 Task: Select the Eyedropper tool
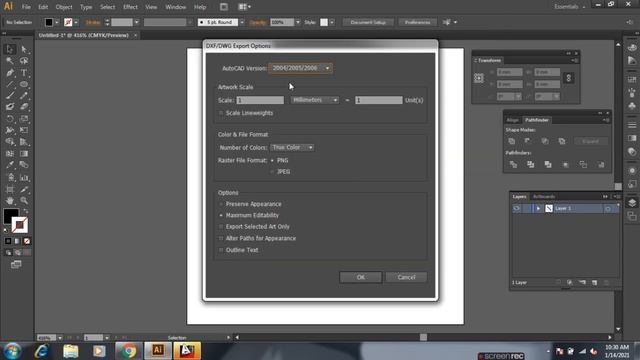(10, 165)
